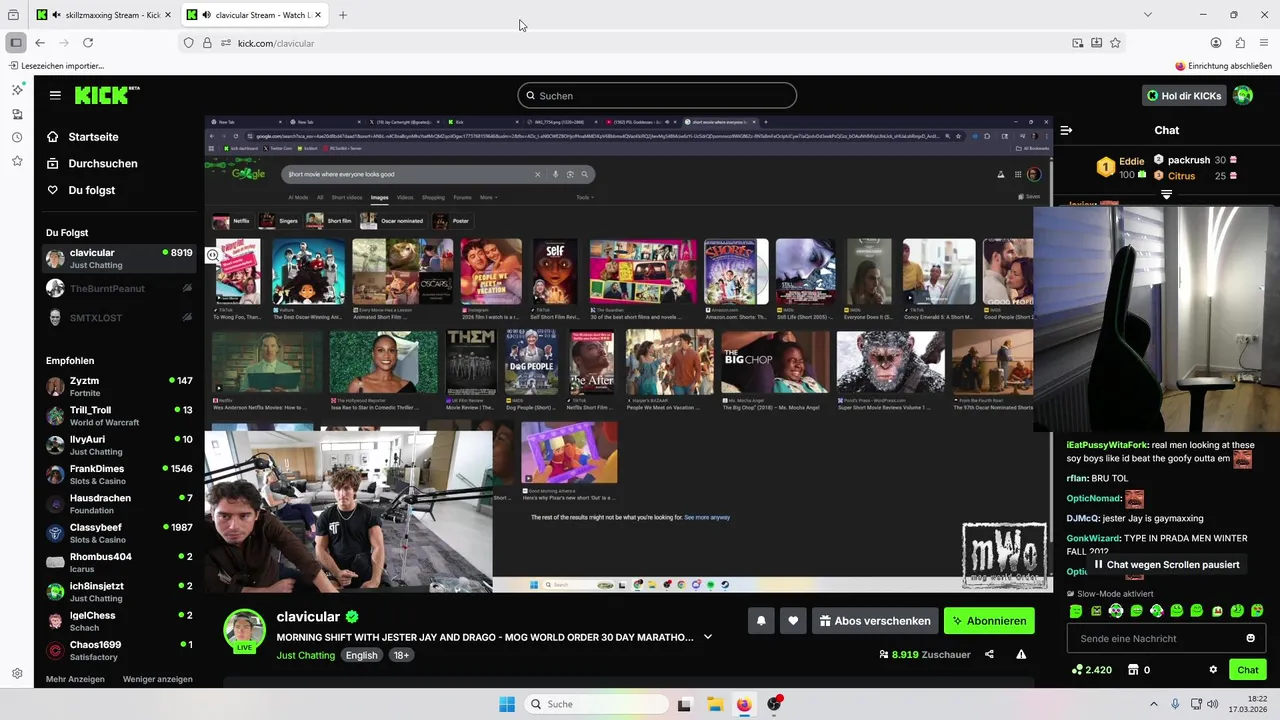Open the channel shop icon showing 0

tap(1138, 670)
